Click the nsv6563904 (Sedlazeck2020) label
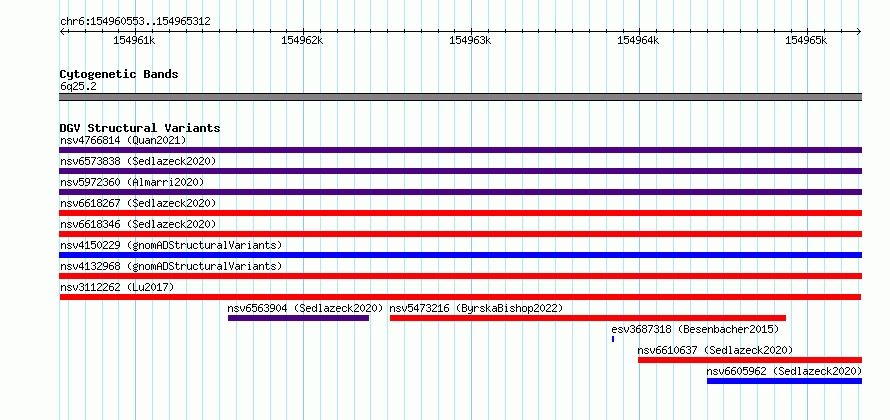The image size is (890, 420). click(305, 308)
